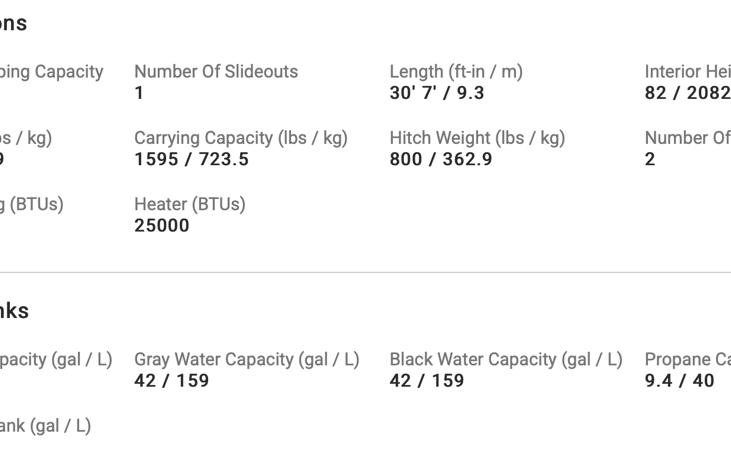This screenshot has height=469, width=731.
Task: Select the value 2 under Number Of
Action: (650, 159)
